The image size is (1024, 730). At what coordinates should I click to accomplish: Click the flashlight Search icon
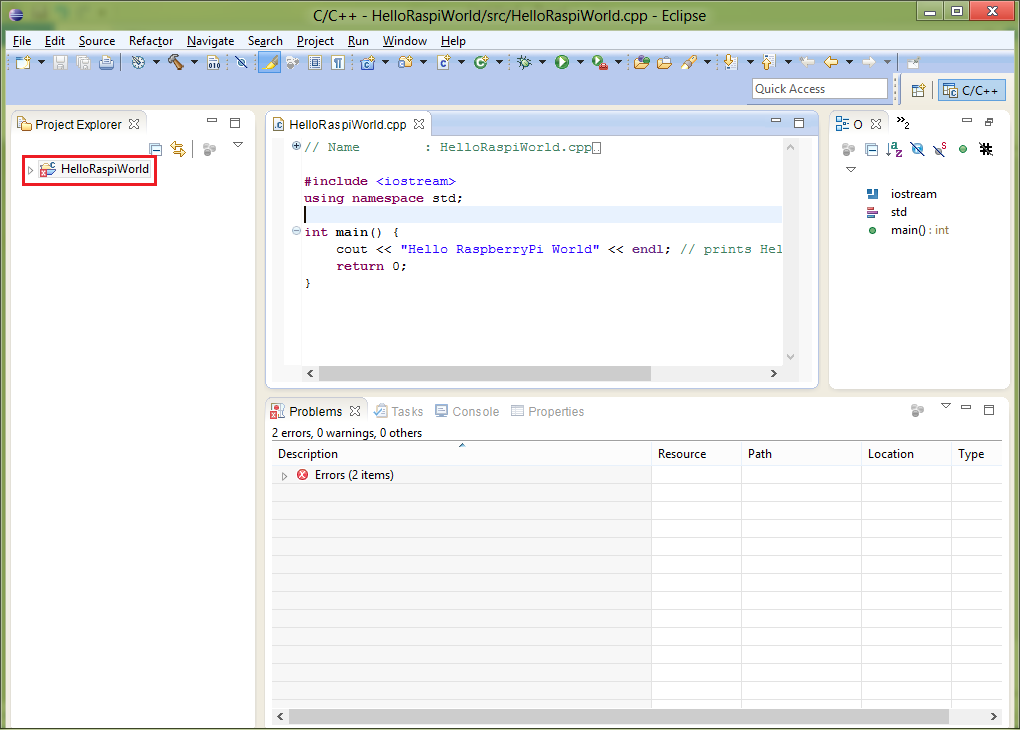pyautogui.click(x=688, y=63)
